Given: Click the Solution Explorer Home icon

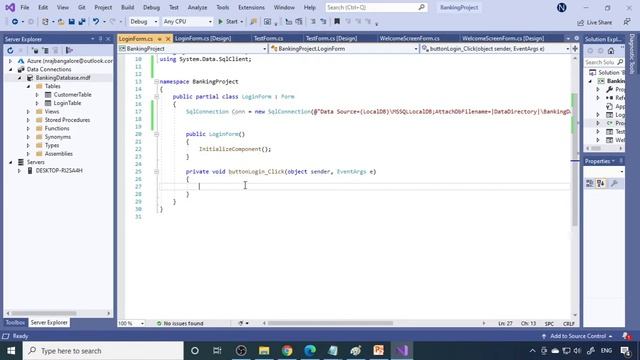Looking at the screenshot, I should point(611,51).
